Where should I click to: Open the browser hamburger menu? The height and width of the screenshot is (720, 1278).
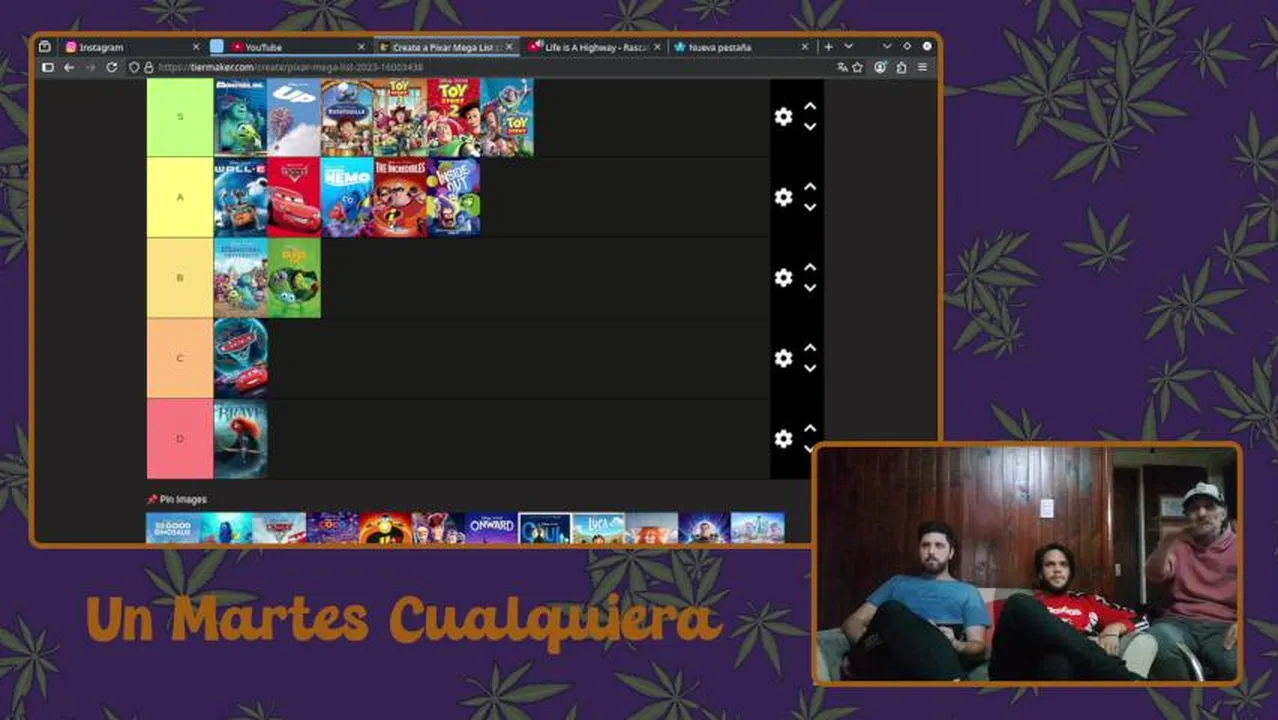click(922, 67)
